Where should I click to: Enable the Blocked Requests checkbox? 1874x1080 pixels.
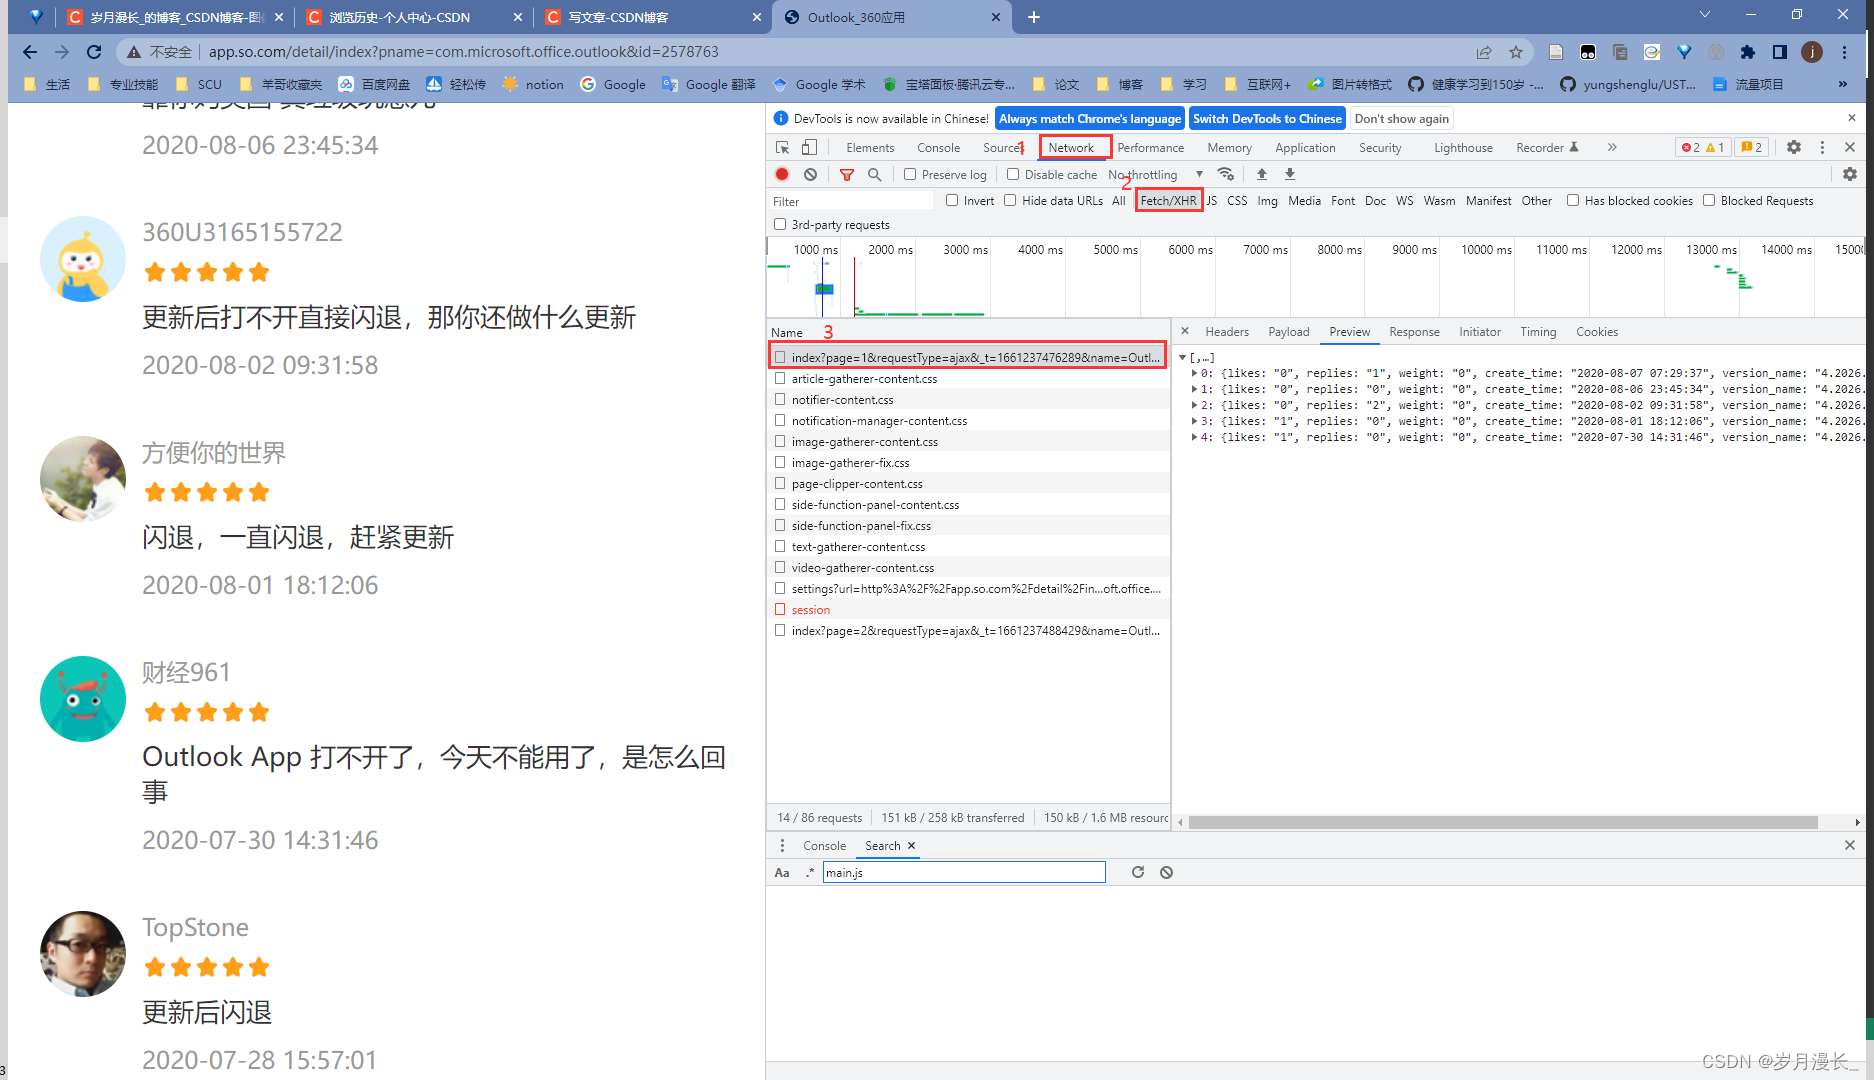coord(1709,200)
